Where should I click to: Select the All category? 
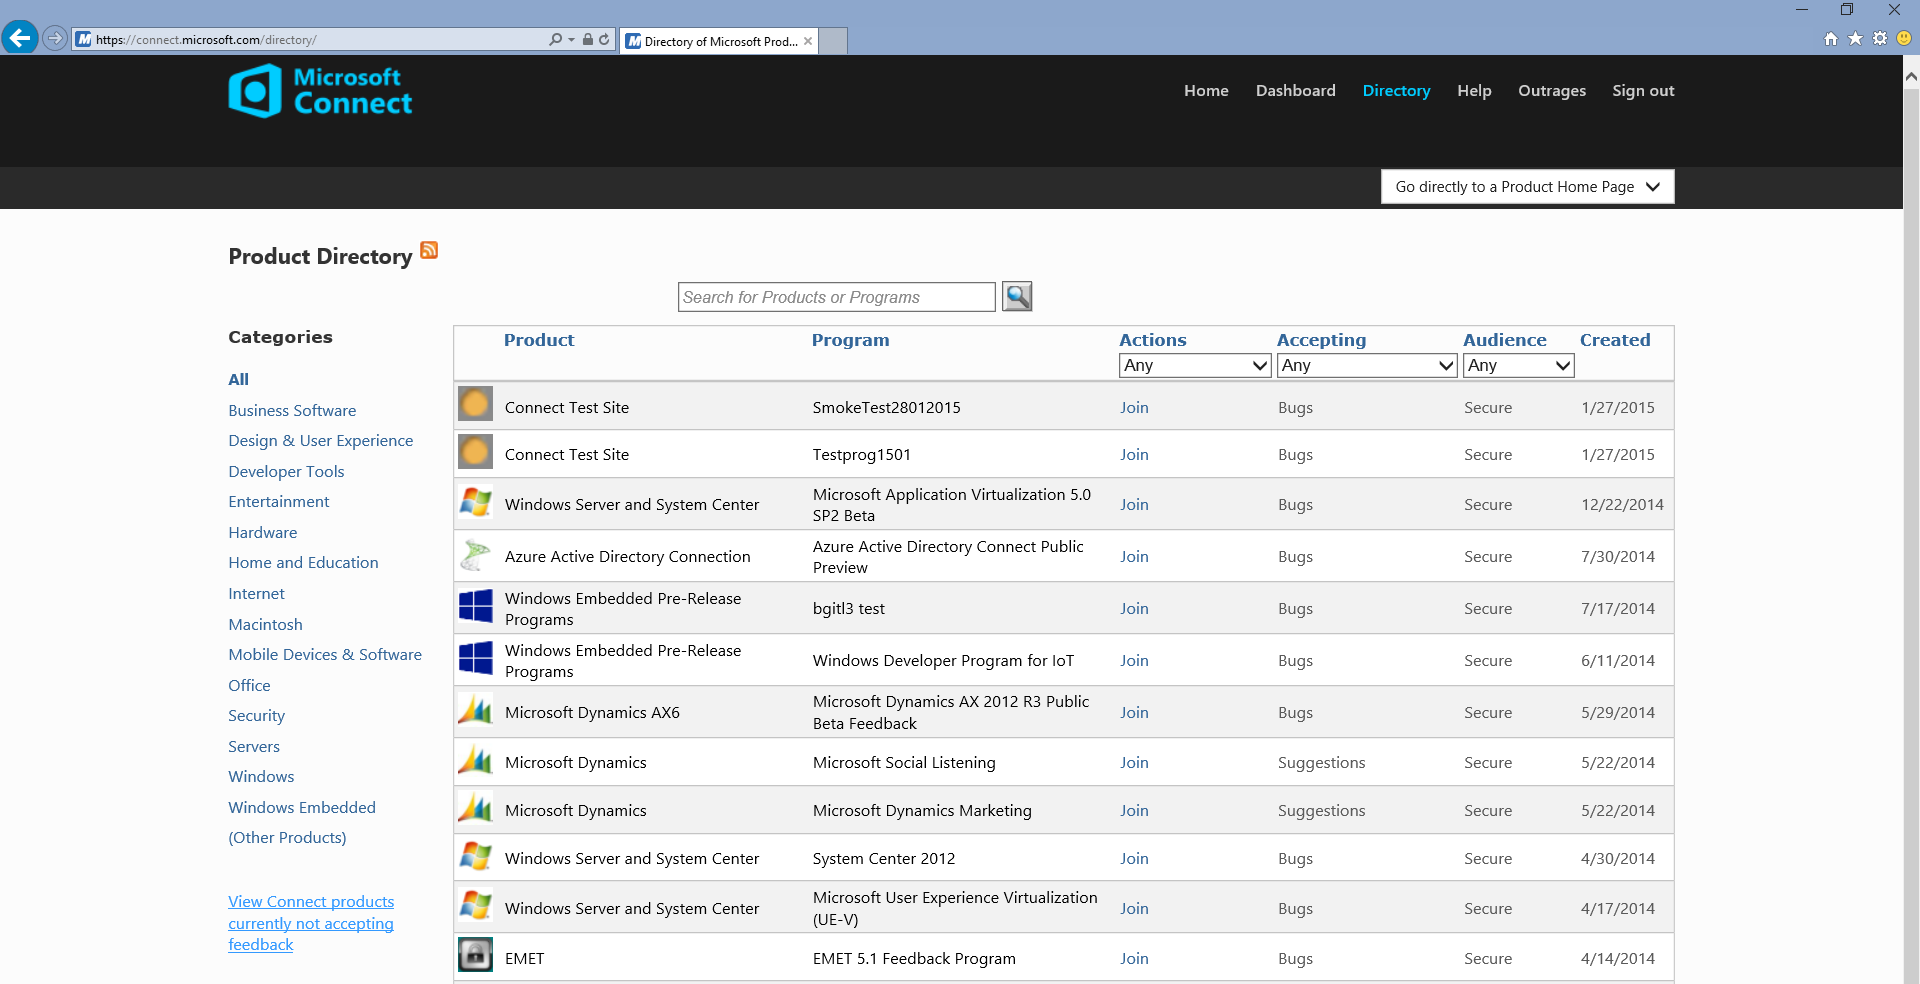pos(238,380)
